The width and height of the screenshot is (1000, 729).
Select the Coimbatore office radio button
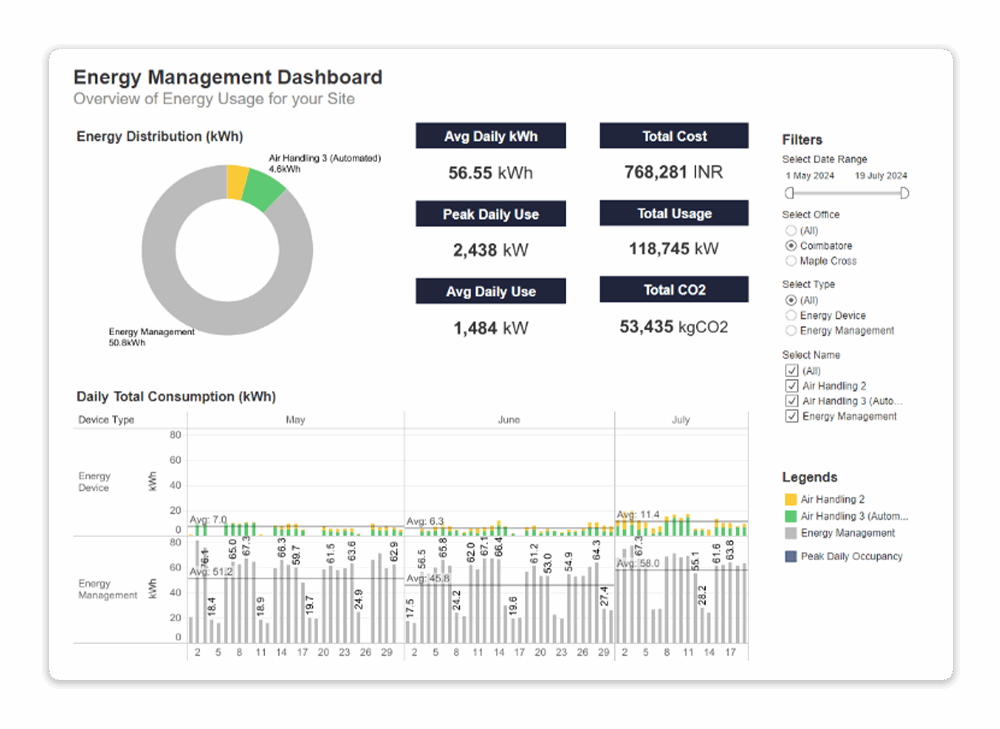pyautogui.click(x=792, y=245)
